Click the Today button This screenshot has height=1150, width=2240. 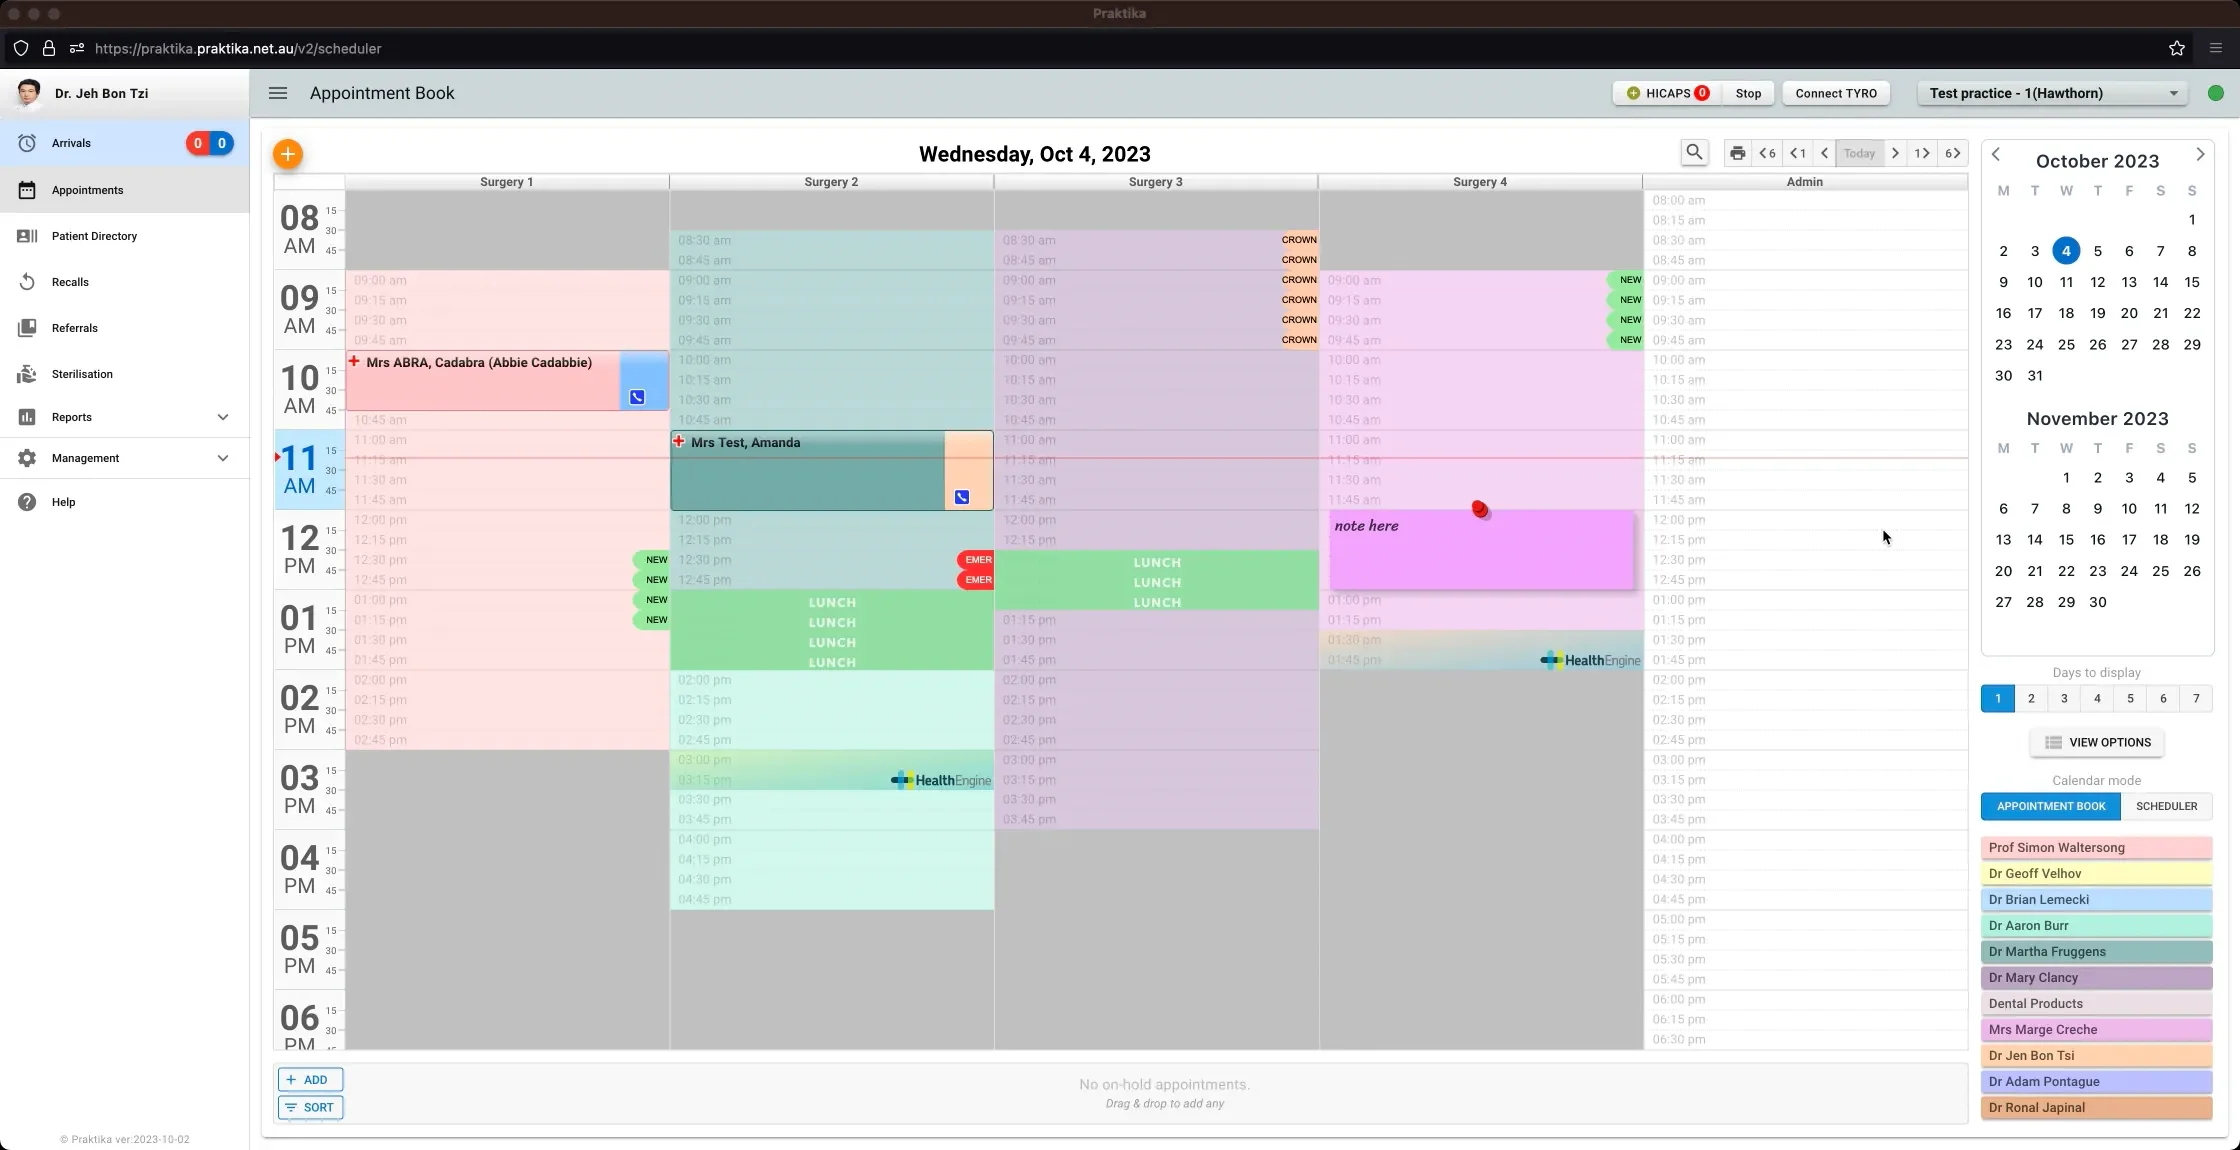coord(1859,153)
